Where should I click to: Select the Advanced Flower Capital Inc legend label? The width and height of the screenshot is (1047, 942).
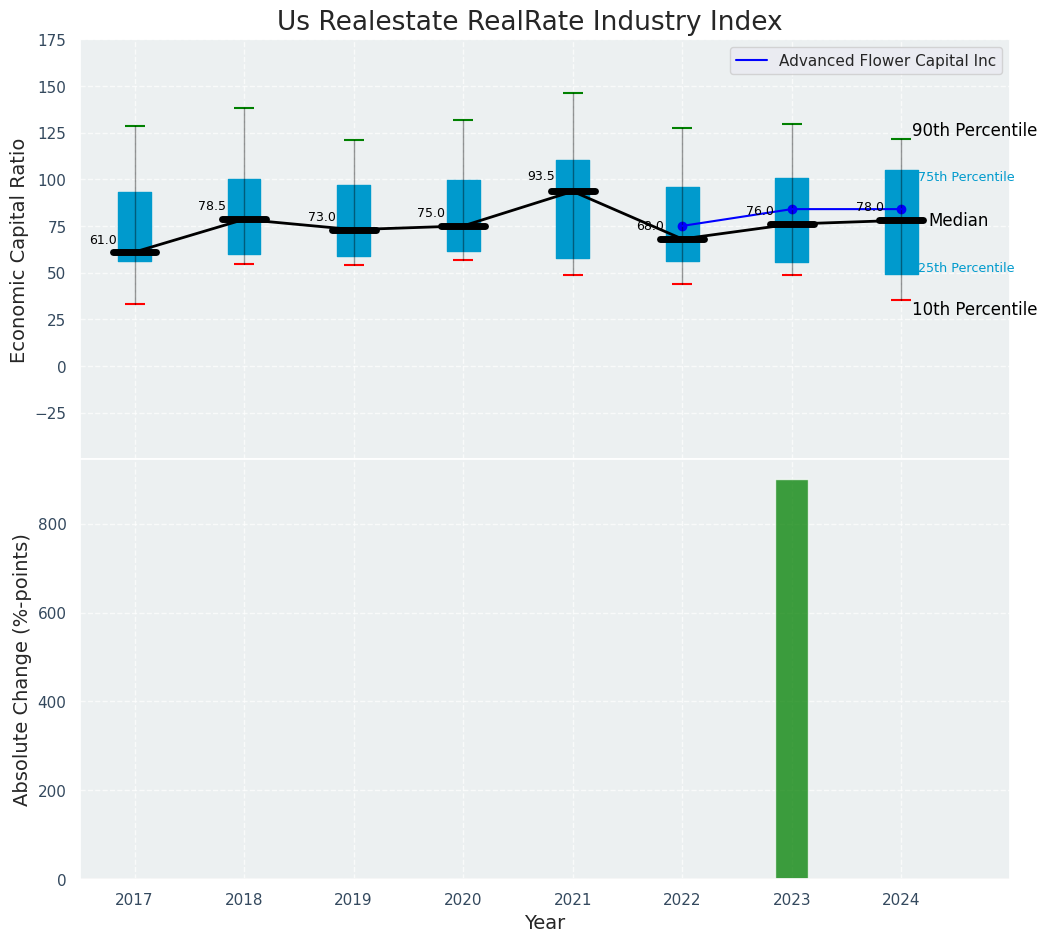coord(886,61)
